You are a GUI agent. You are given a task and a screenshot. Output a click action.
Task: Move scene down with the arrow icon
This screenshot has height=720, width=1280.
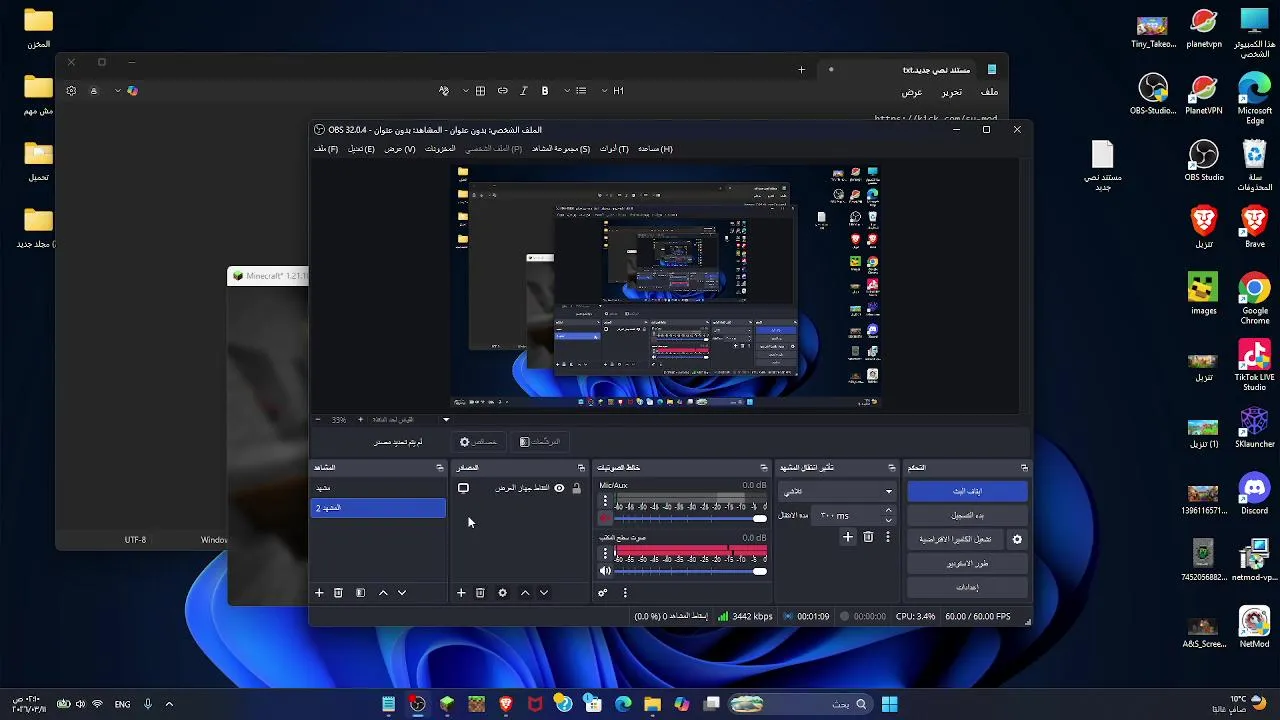pos(402,593)
